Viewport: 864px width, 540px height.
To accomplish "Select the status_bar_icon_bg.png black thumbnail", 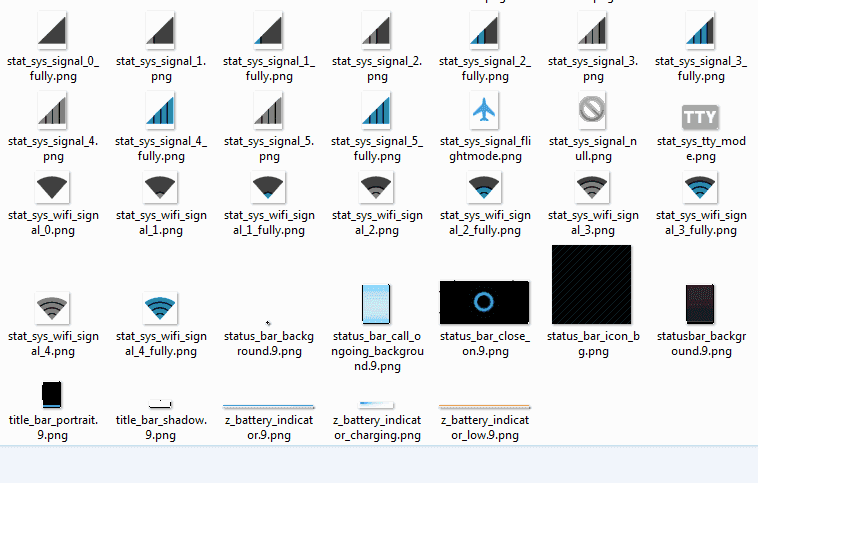I will click(x=592, y=285).
